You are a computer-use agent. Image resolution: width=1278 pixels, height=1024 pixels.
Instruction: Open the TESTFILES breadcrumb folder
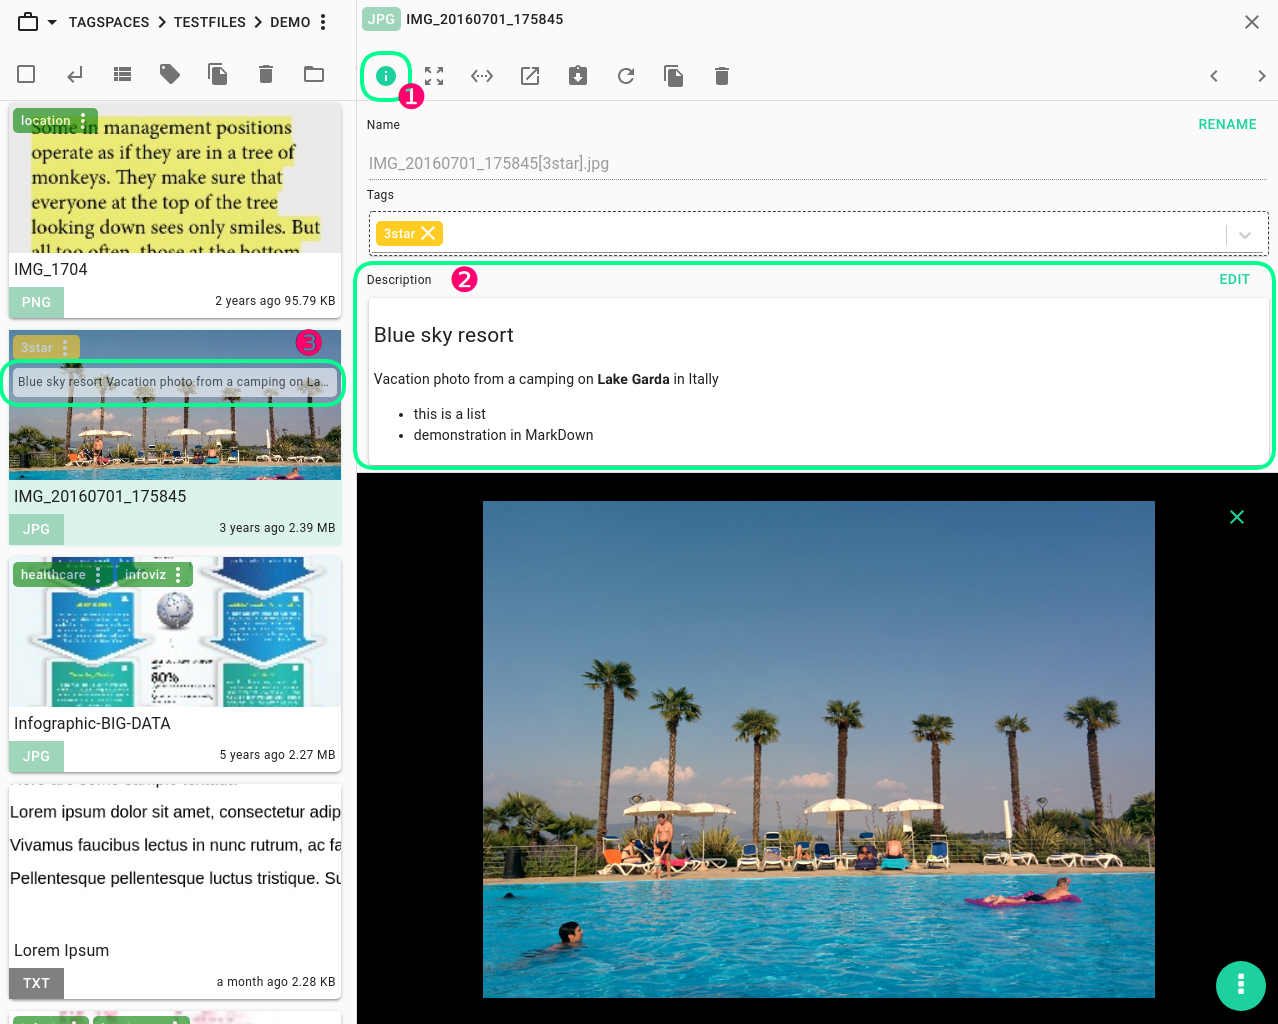coord(210,22)
